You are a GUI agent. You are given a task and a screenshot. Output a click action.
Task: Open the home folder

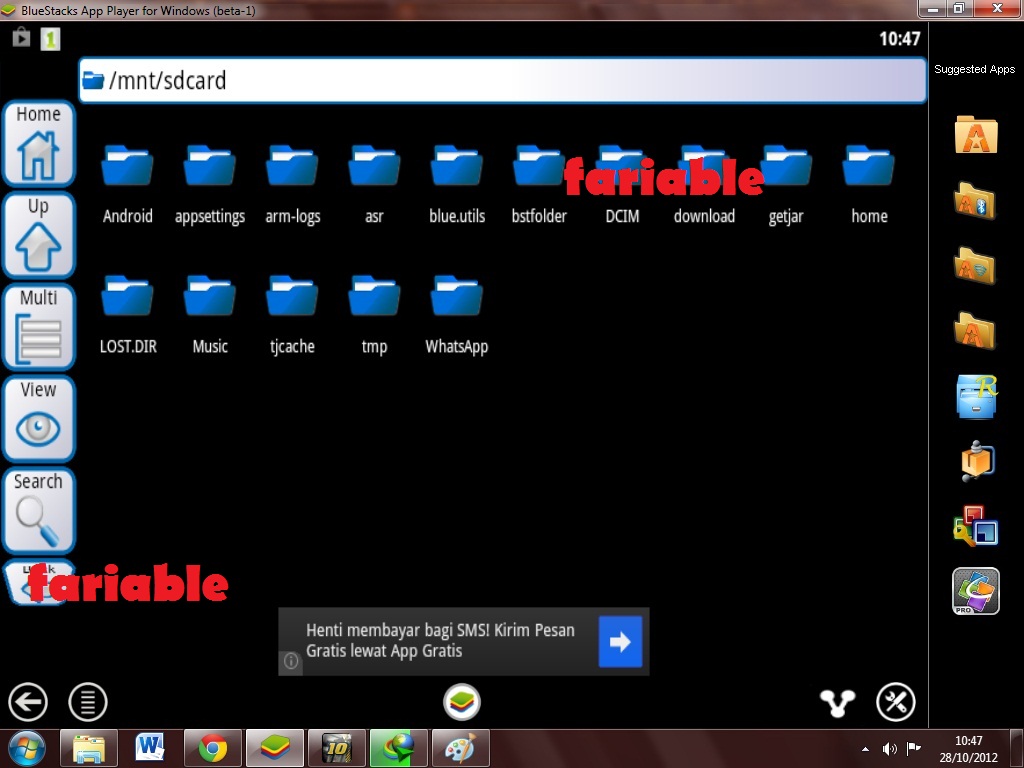pyautogui.click(x=869, y=184)
